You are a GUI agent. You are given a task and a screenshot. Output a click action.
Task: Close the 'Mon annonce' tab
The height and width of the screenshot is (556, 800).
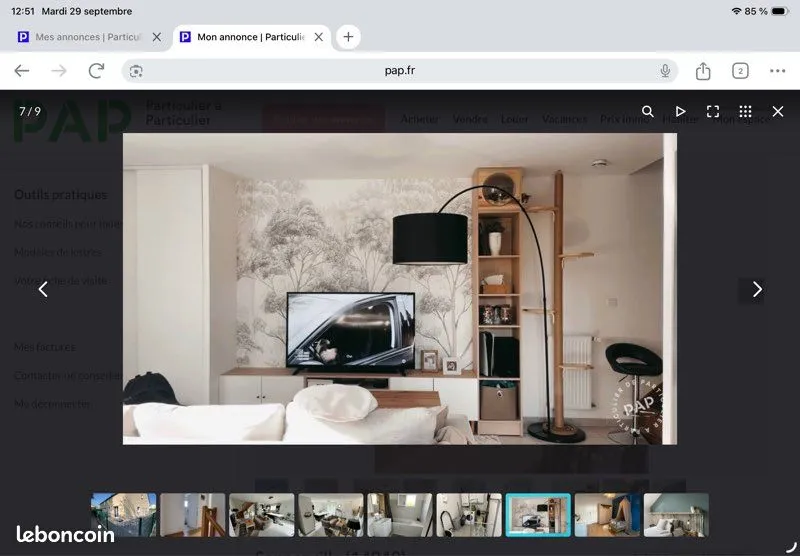click(318, 37)
